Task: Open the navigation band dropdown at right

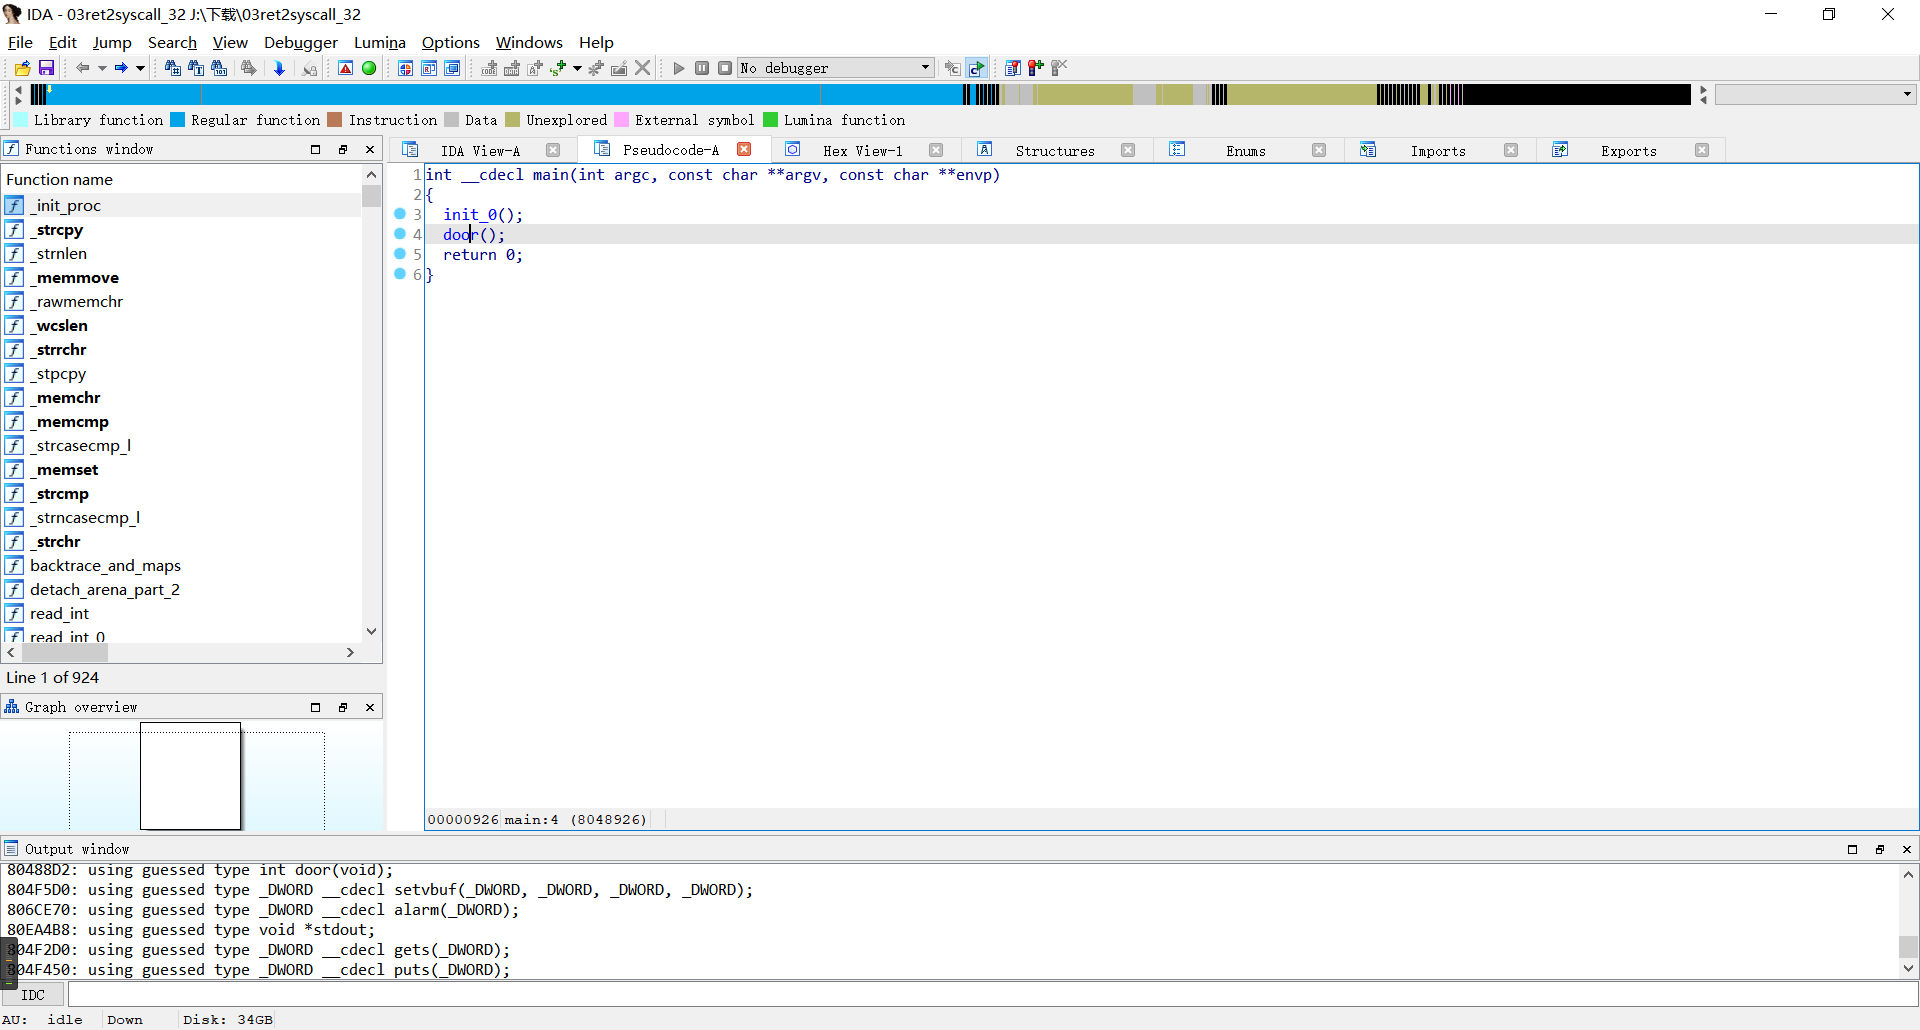Action: coord(1907,94)
